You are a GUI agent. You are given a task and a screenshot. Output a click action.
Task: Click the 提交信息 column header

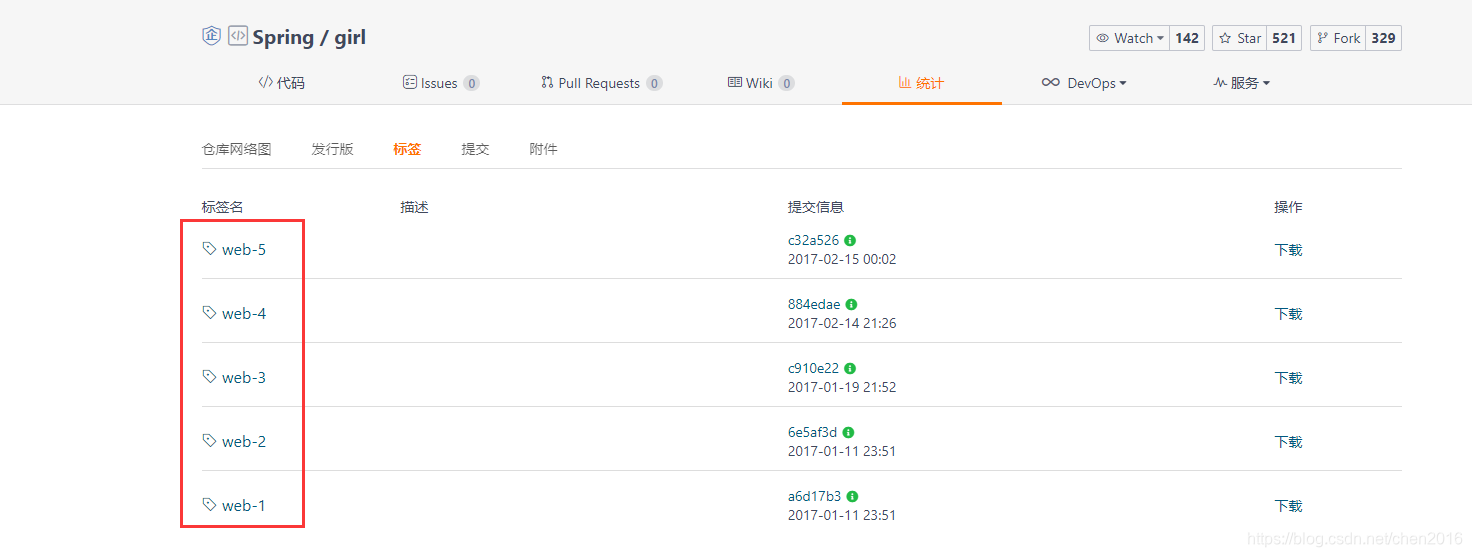pyautogui.click(x=816, y=207)
